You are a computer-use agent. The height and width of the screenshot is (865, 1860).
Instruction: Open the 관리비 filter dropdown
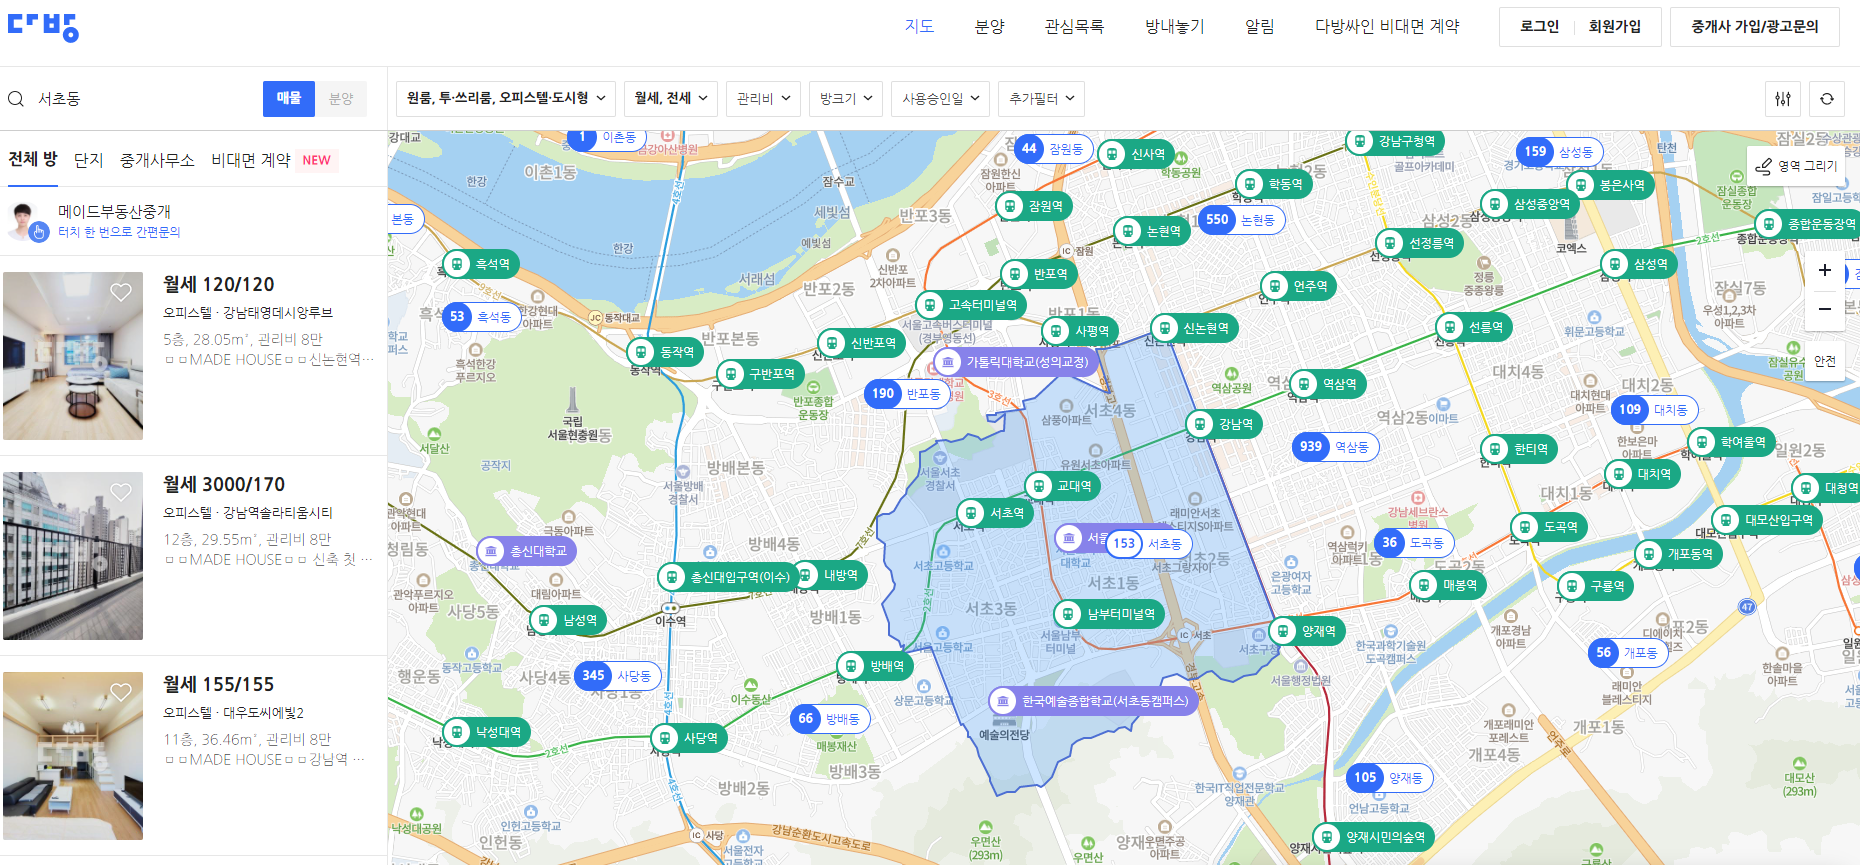pyautogui.click(x=763, y=98)
